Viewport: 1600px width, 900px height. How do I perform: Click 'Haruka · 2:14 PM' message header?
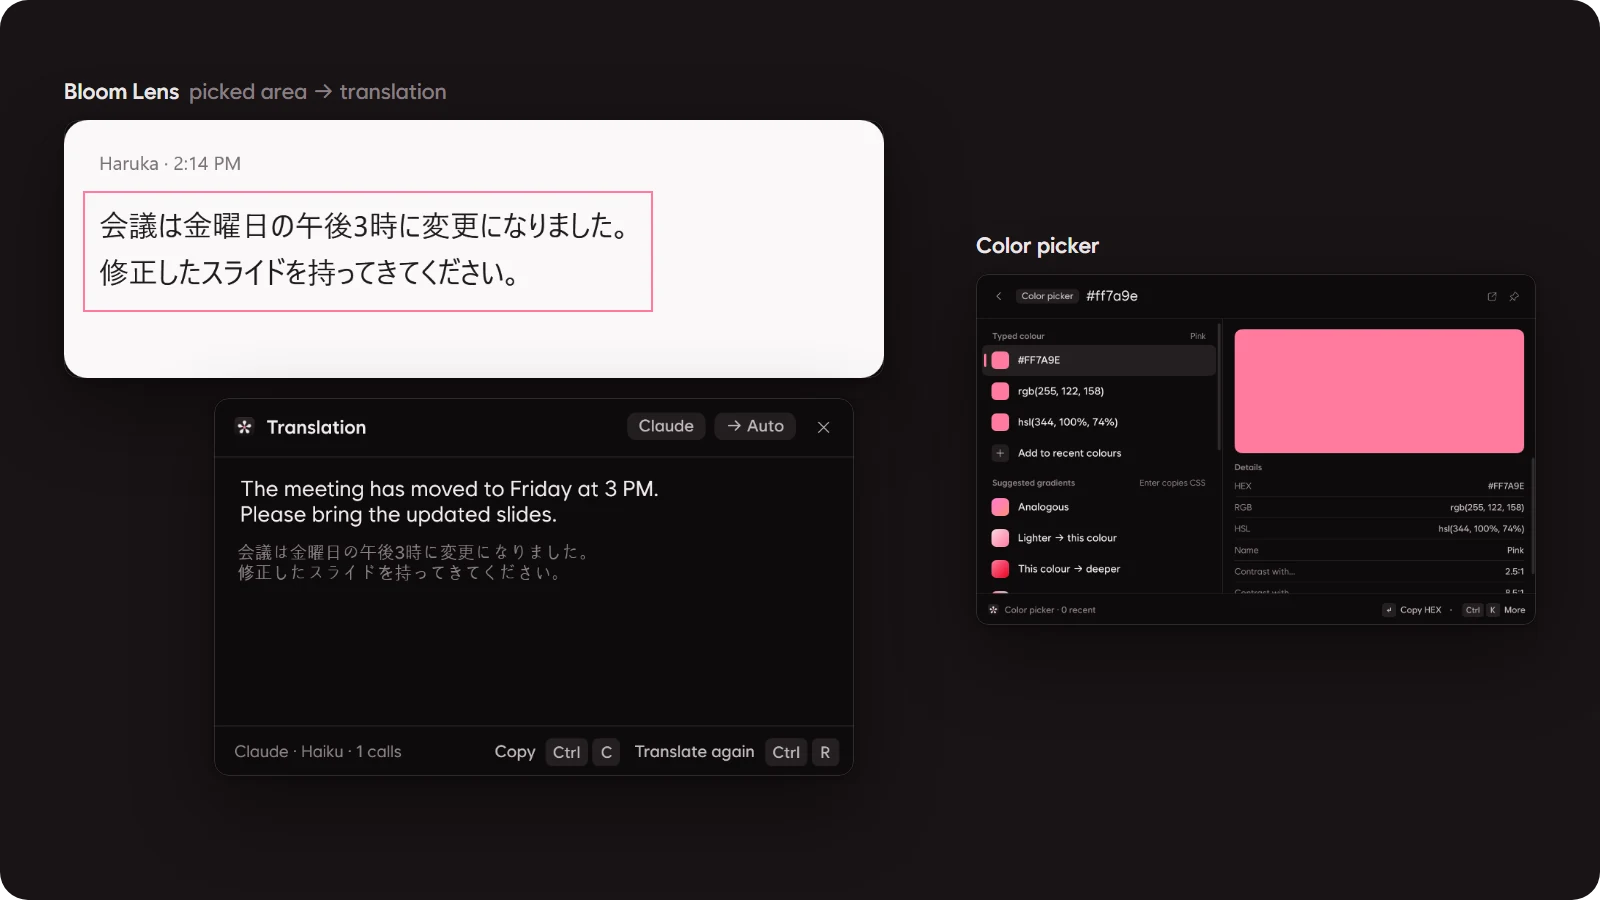(x=170, y=164)
